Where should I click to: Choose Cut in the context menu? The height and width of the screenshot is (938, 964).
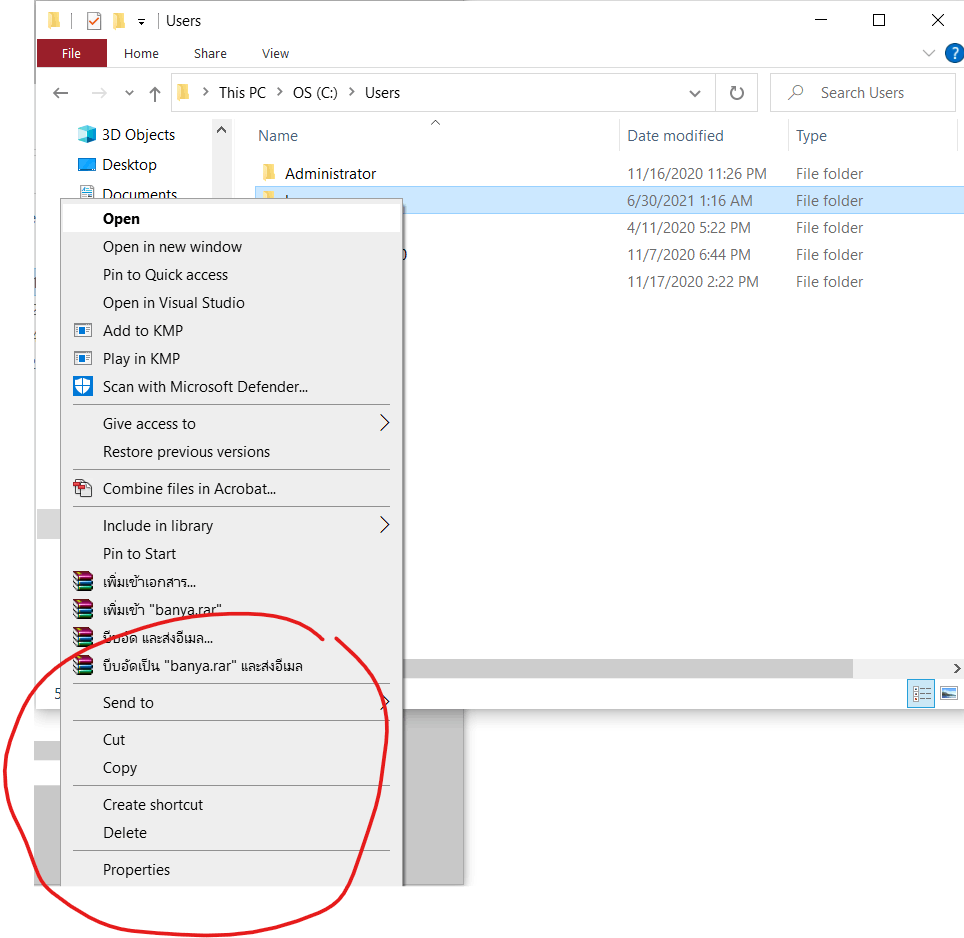pos(232,739)
